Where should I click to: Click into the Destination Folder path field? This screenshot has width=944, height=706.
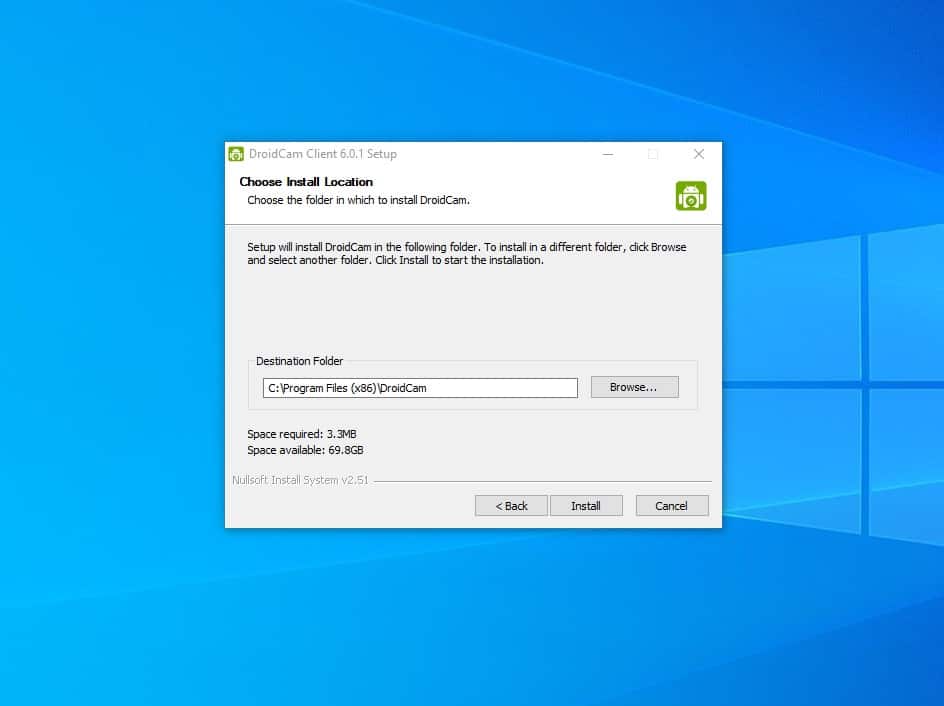pyautogui.click(x=420, y=388)
